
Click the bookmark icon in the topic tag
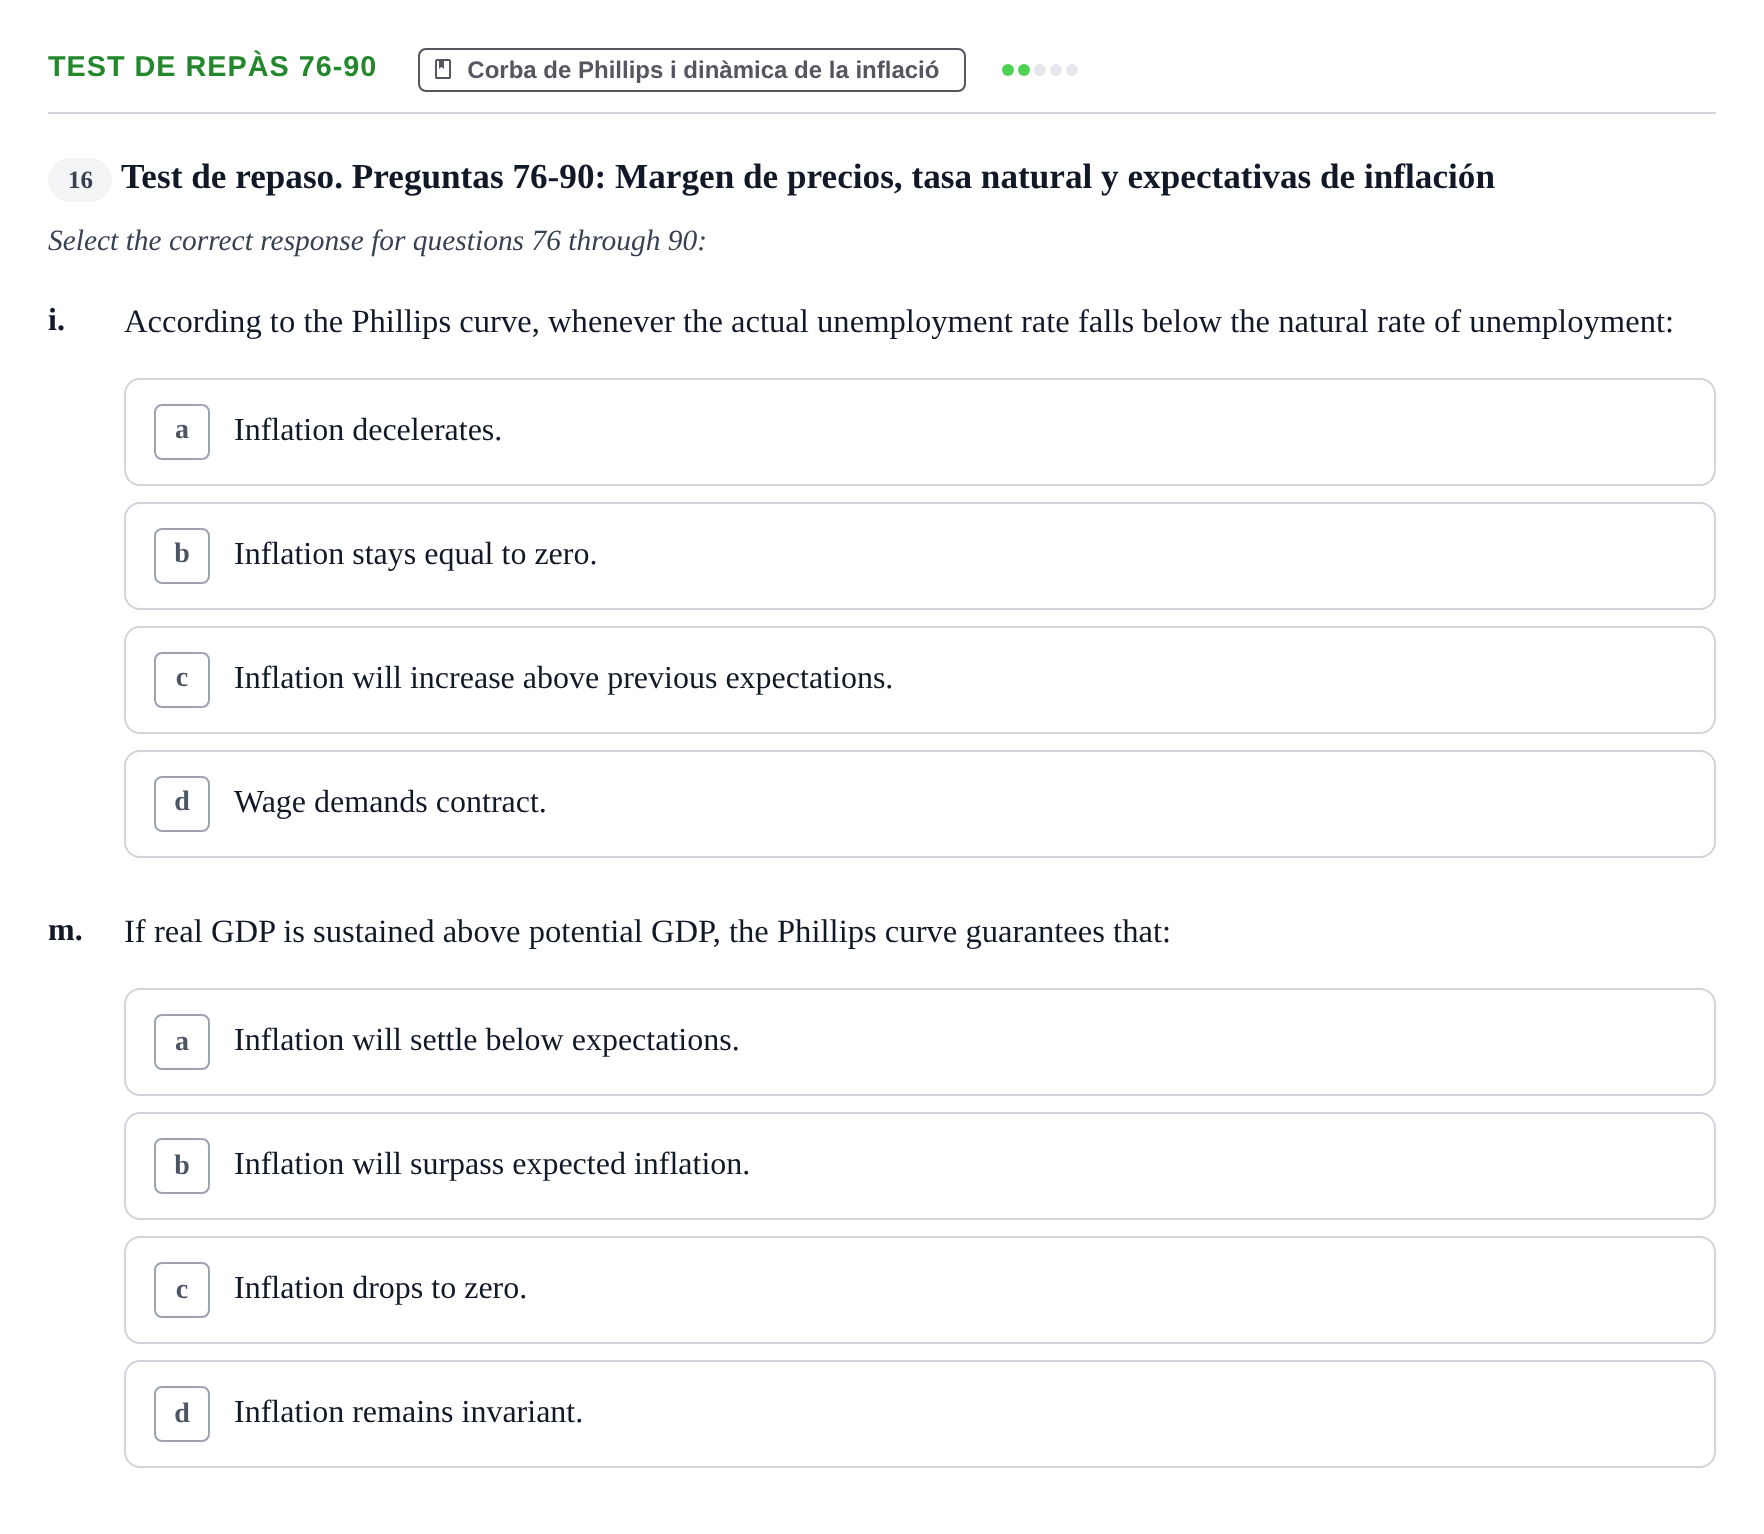pos(443,70)
